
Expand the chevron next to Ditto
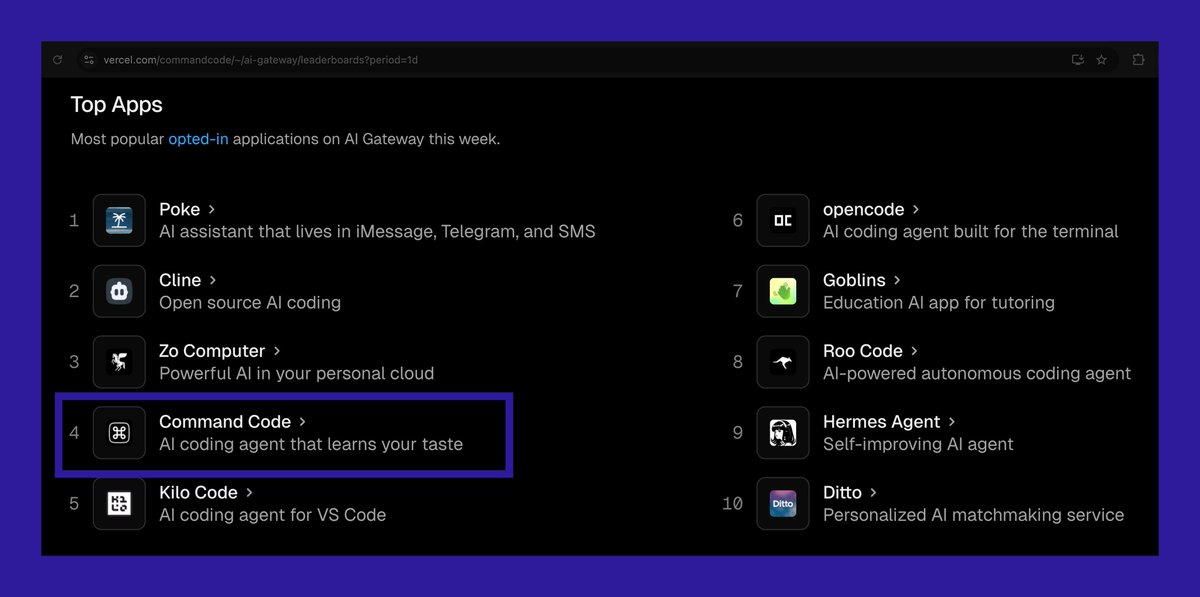873,493
